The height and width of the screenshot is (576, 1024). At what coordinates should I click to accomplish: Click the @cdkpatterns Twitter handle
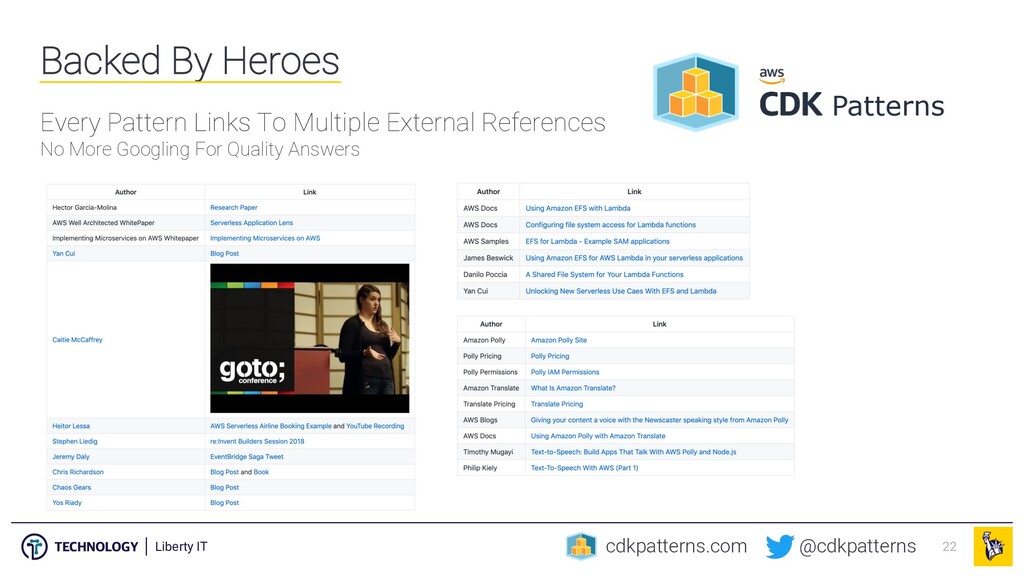[x=857, y=546]
